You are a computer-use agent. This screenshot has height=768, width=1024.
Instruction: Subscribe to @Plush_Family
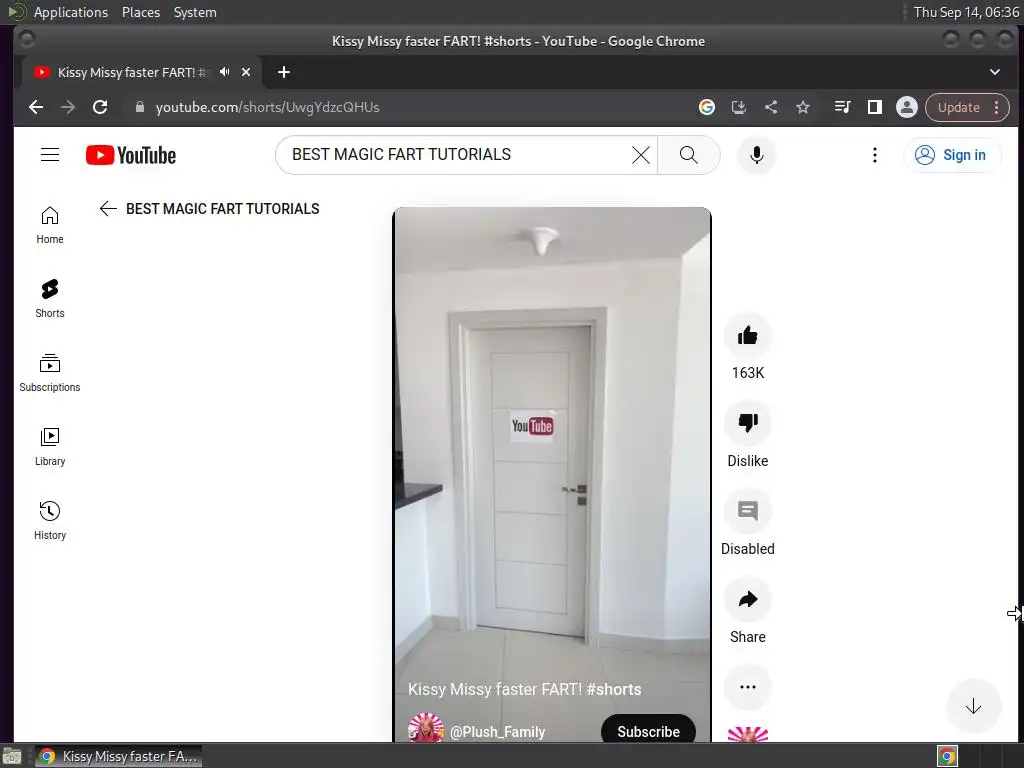[648, 731]
